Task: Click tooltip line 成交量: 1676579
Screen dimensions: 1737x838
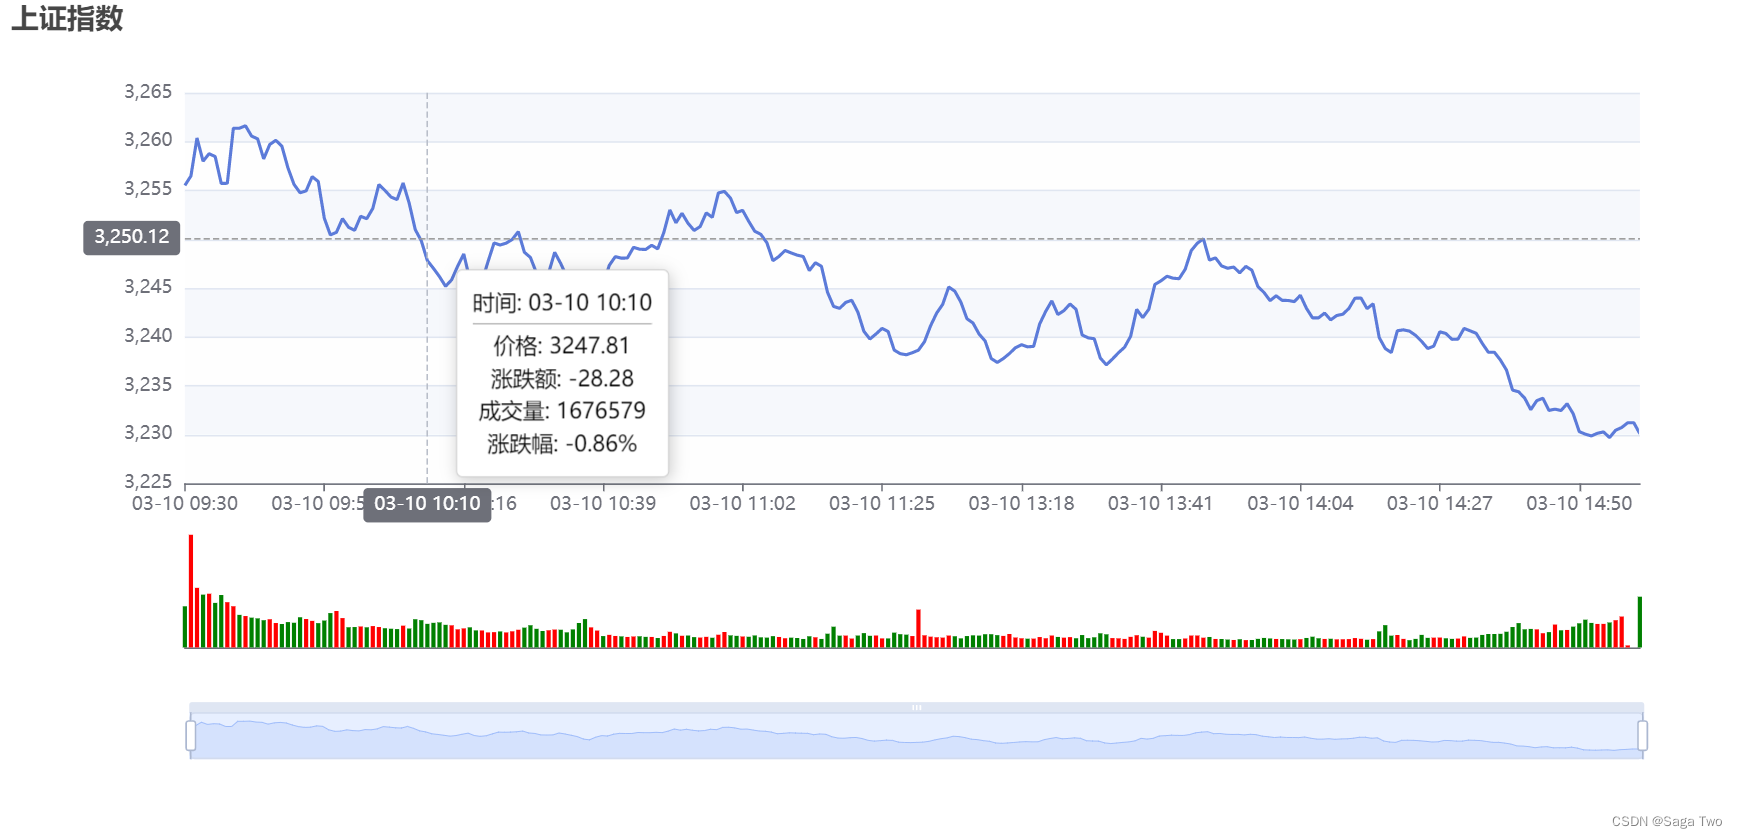Action: [x=562, y=411]
